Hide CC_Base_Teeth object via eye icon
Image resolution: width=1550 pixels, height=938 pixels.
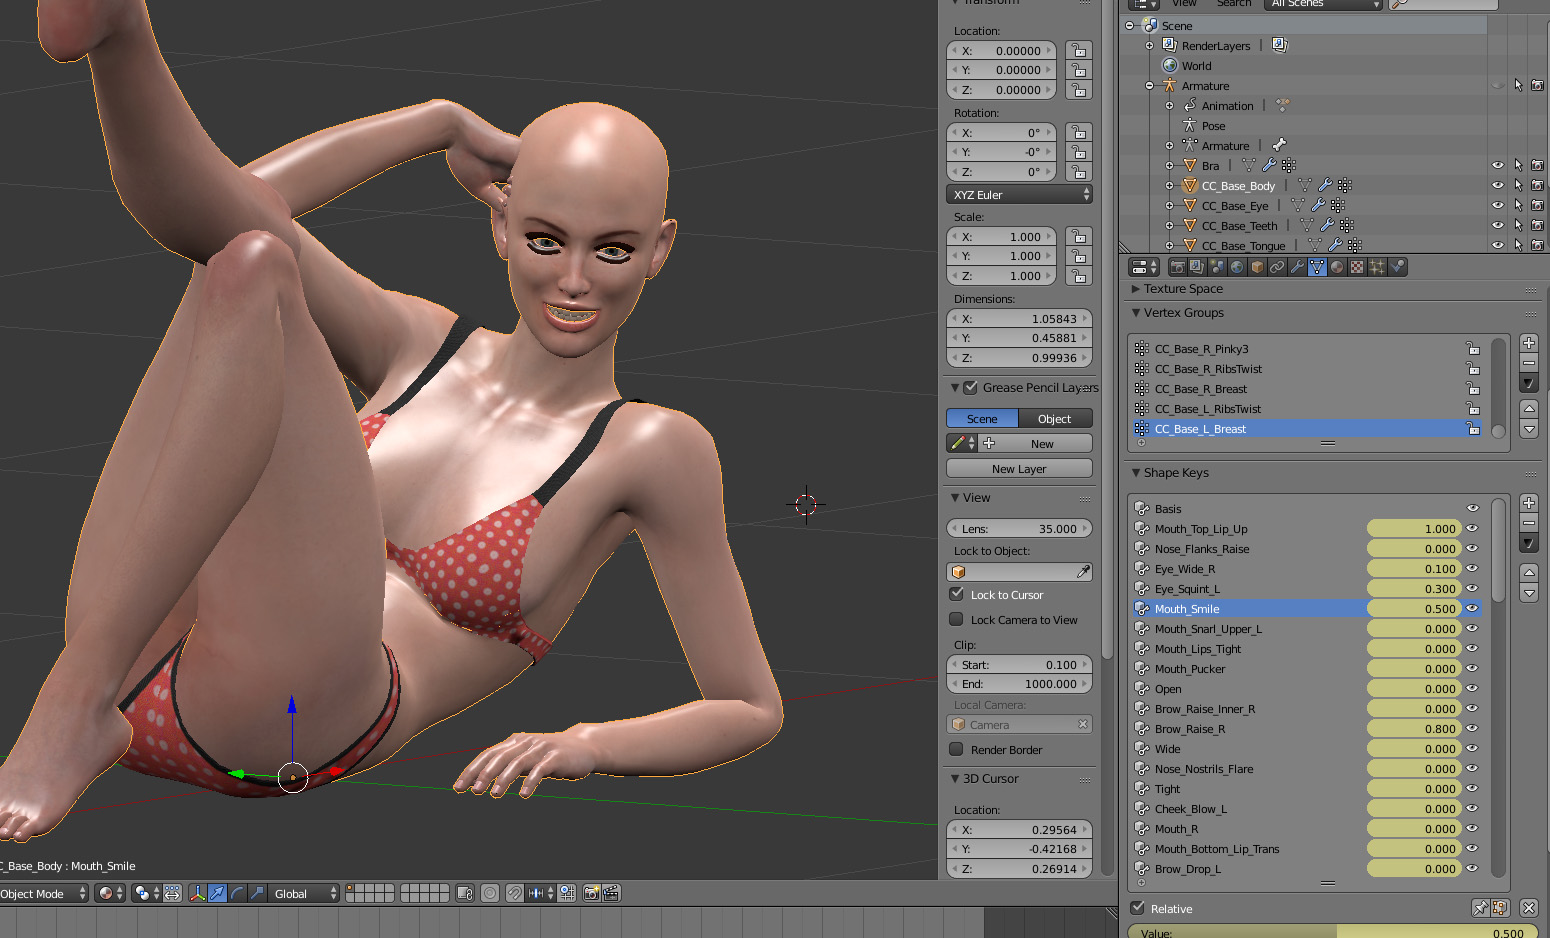click(x=1497, y=225)
